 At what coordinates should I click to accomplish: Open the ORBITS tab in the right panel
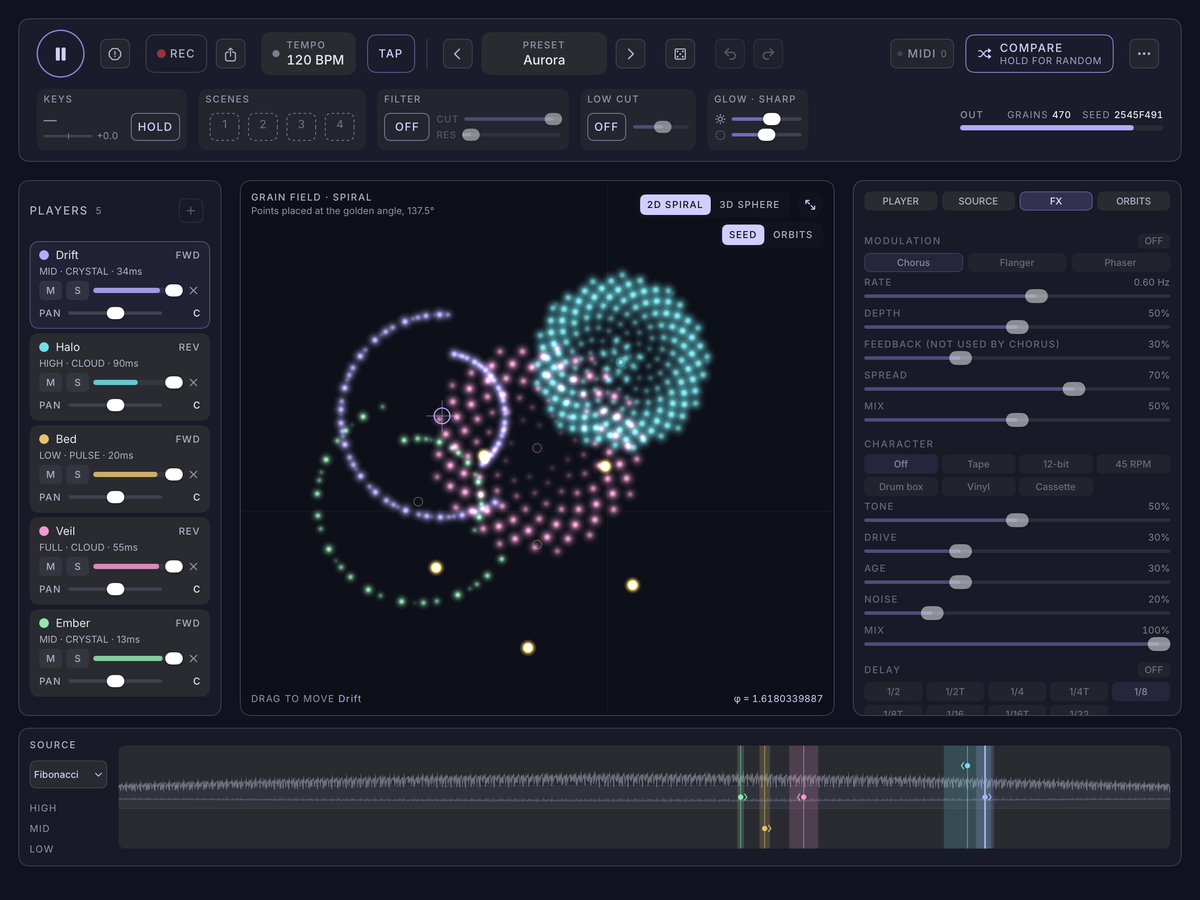[x=1134, y=201]
